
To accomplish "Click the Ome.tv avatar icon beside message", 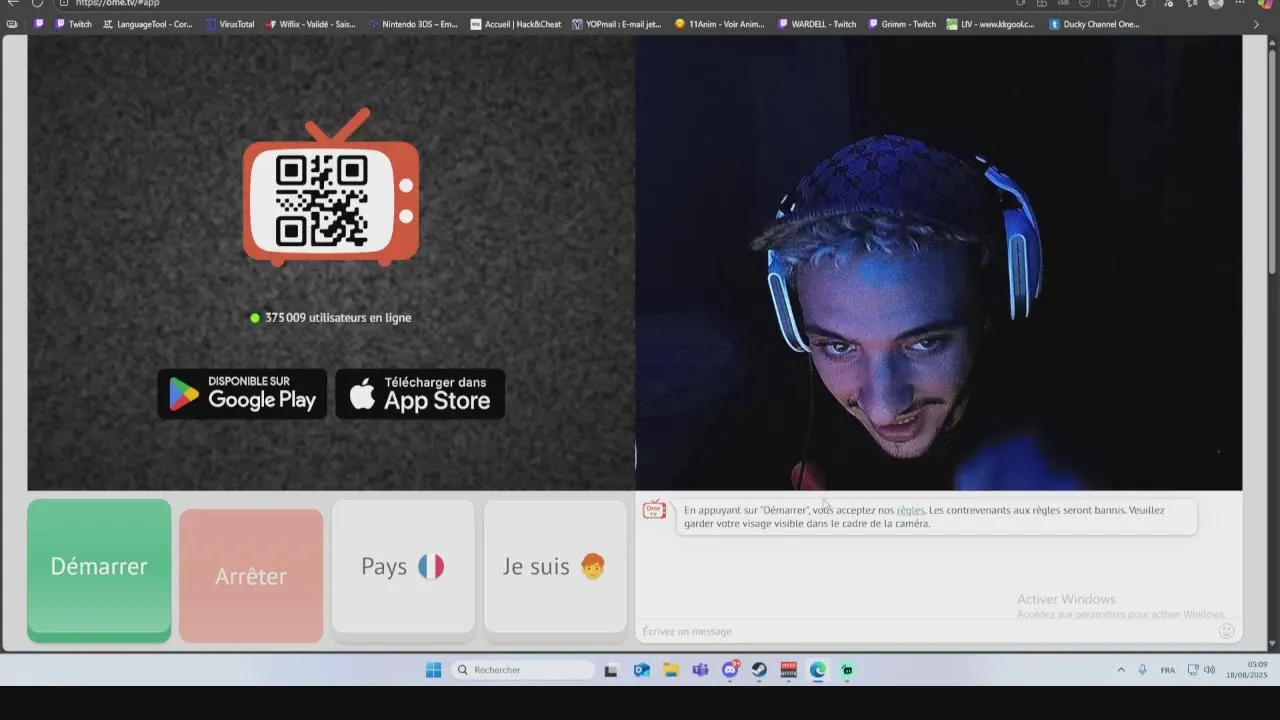I will [654, 510].
